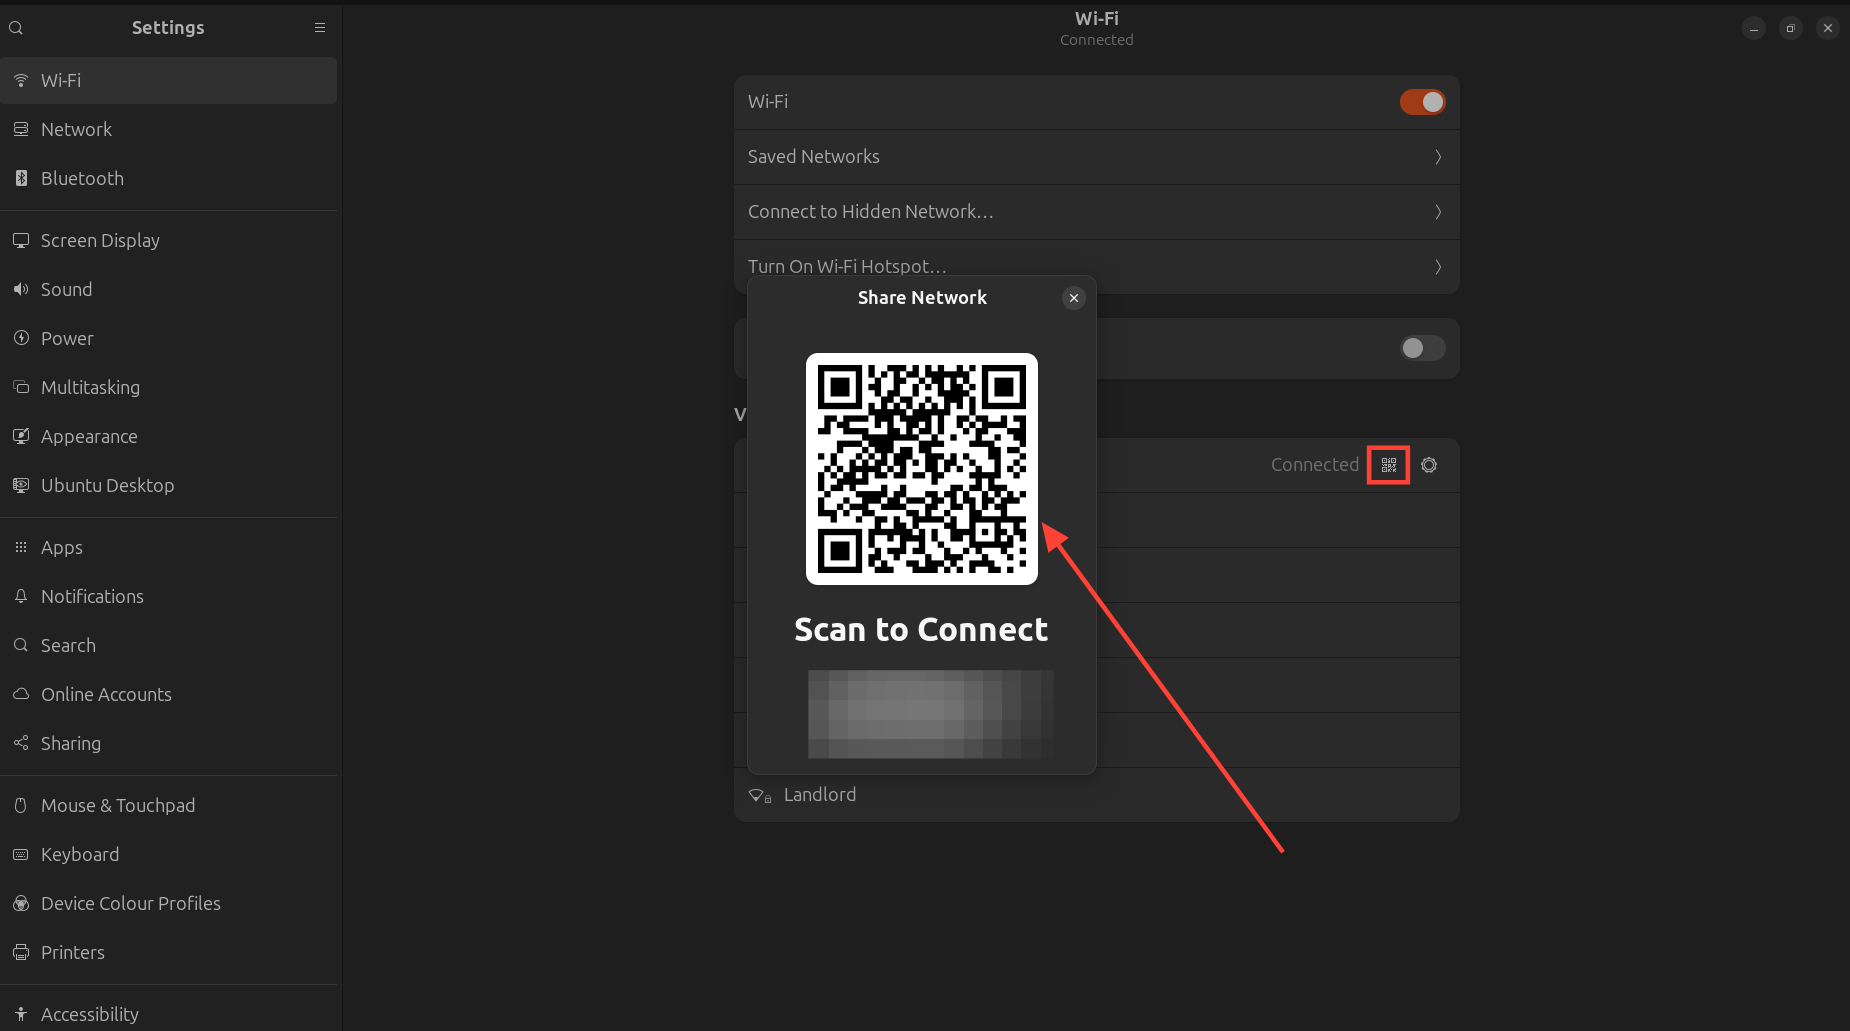Click the Connected status label in network row

[x=1315, y=465]
